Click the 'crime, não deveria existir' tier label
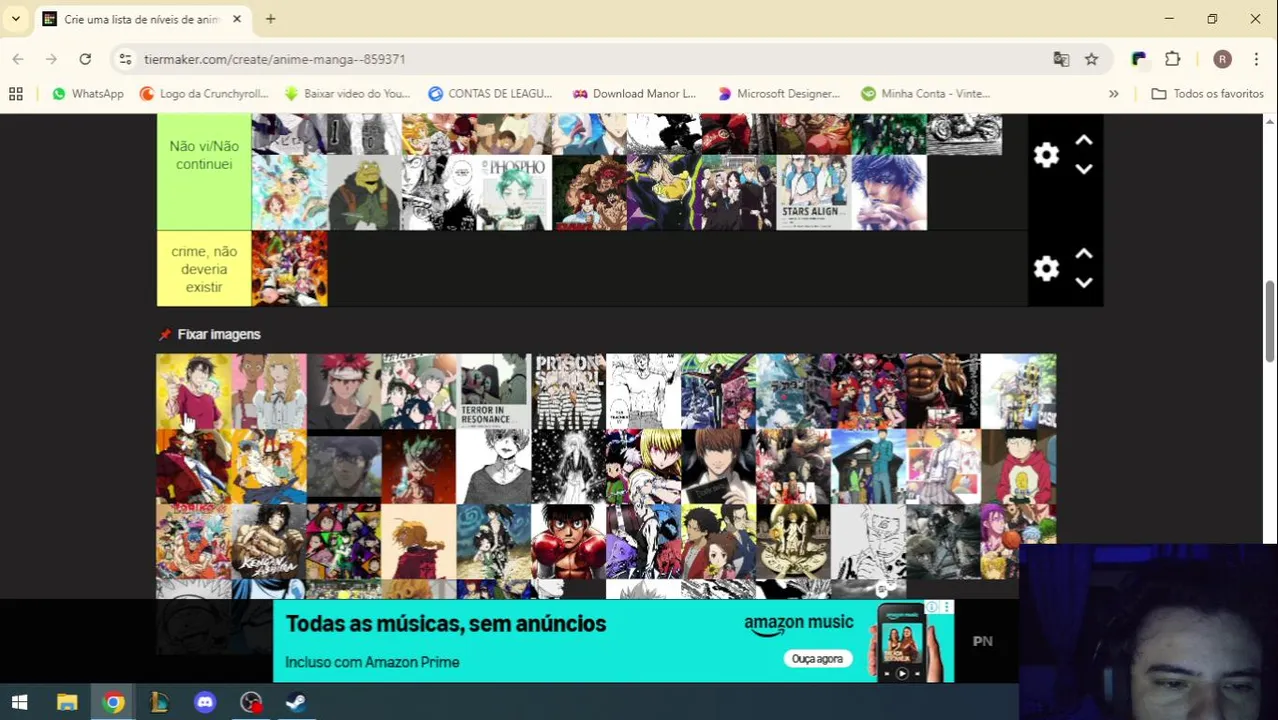Image resolution: width=1278 pixels, height=720 pixels. coord(204,269)
